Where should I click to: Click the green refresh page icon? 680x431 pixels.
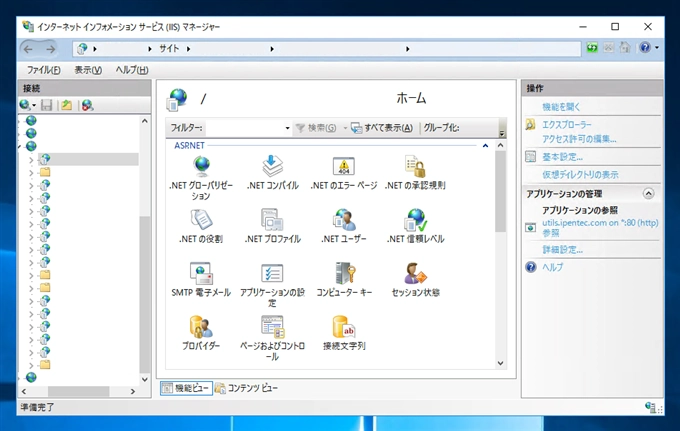(x=592, y=47)
